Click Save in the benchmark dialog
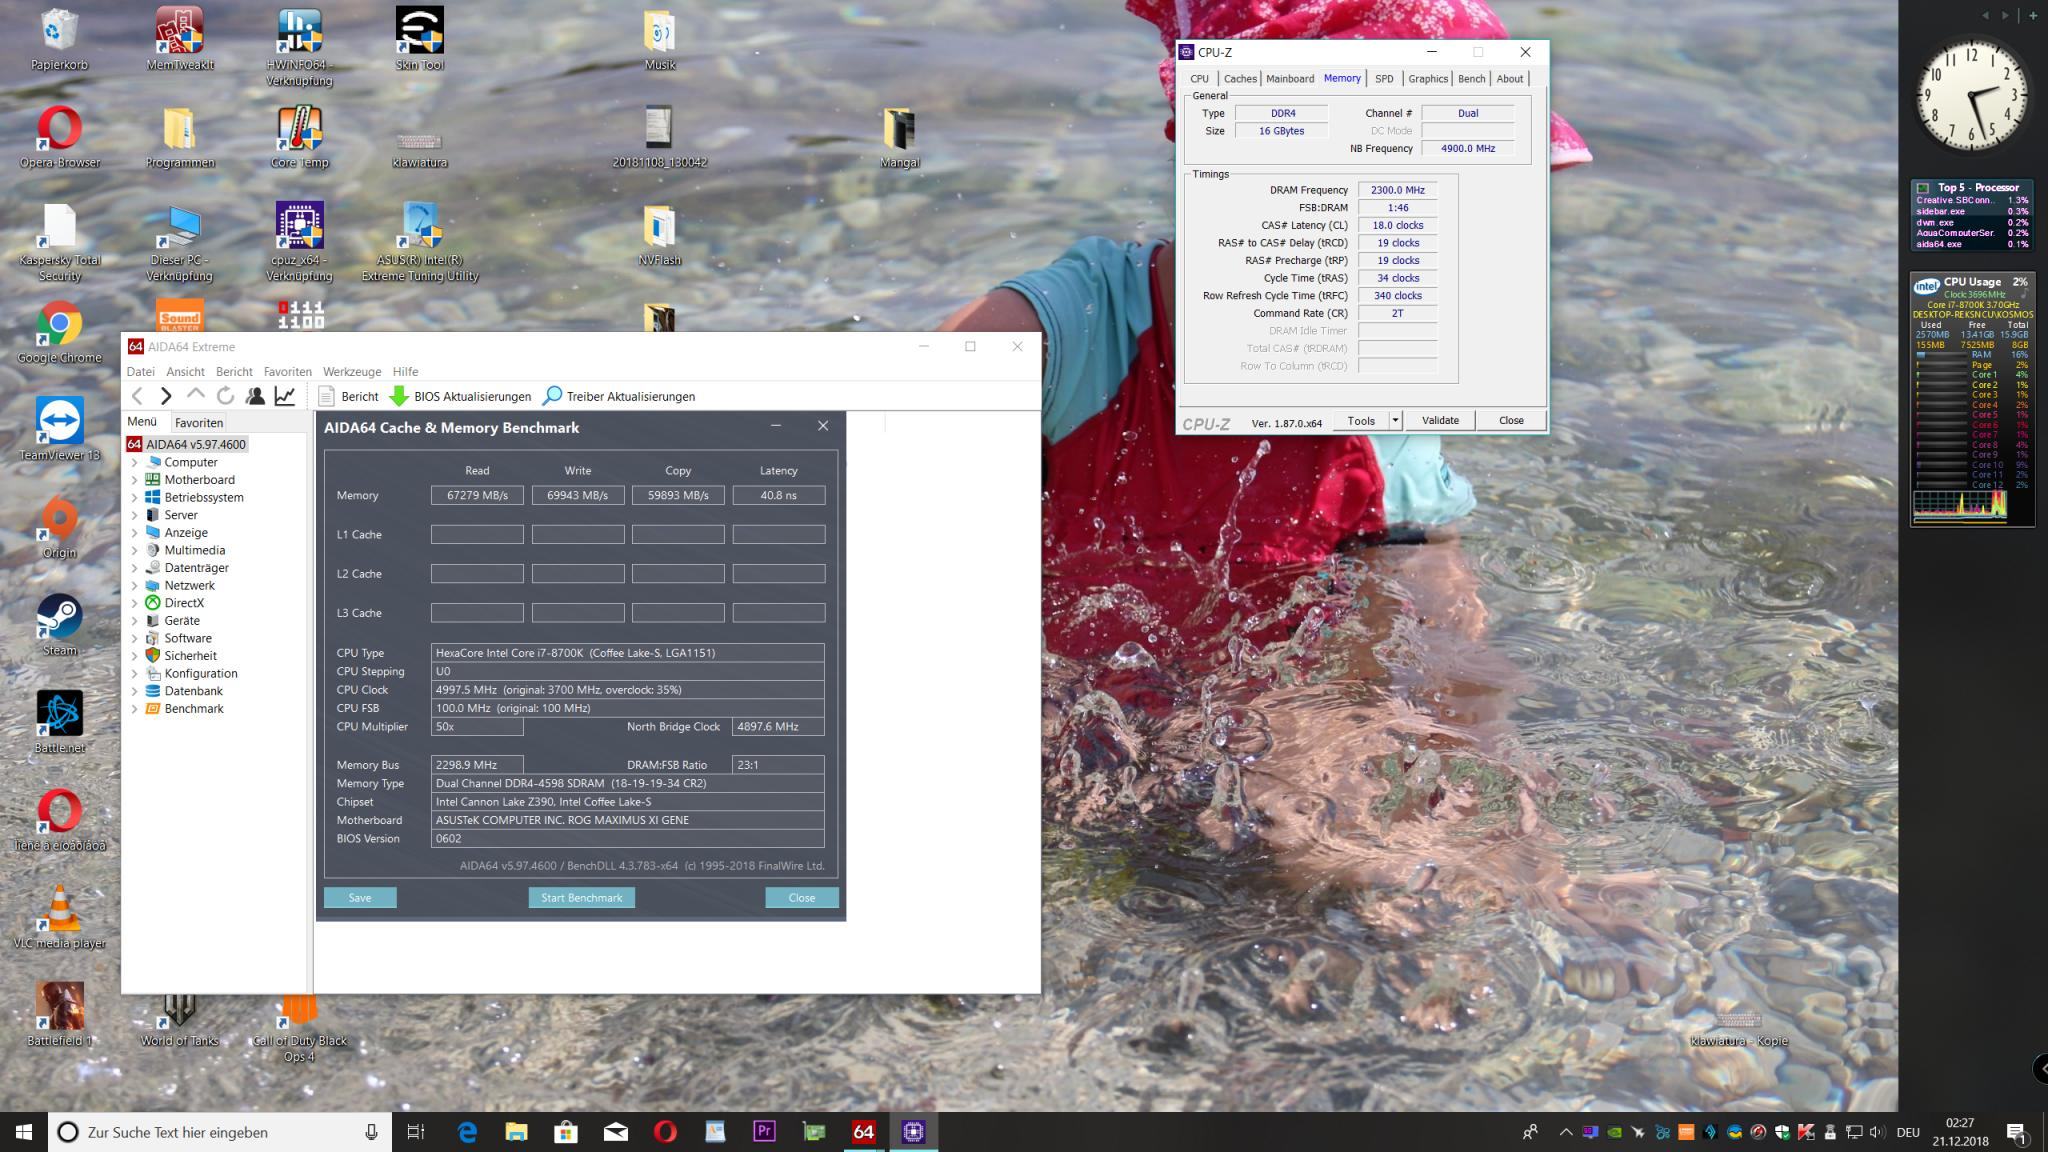2048x1152 pixels. pyautogui.click(x=360, y=898)
